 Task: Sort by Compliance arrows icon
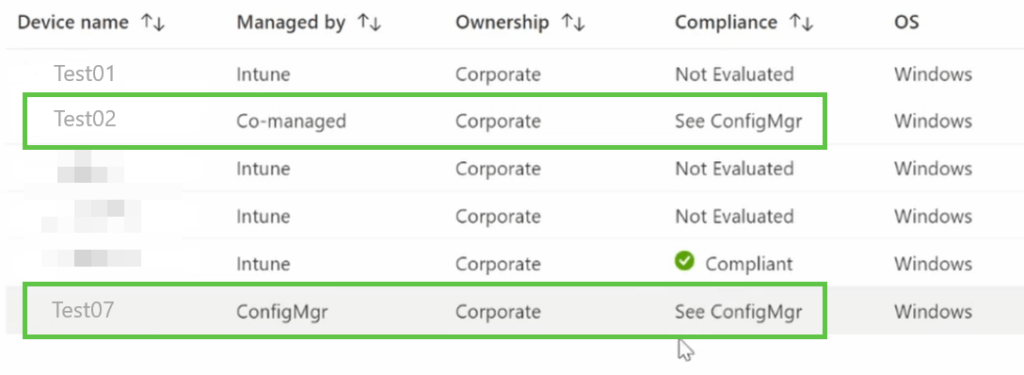(x=801, y=23)
